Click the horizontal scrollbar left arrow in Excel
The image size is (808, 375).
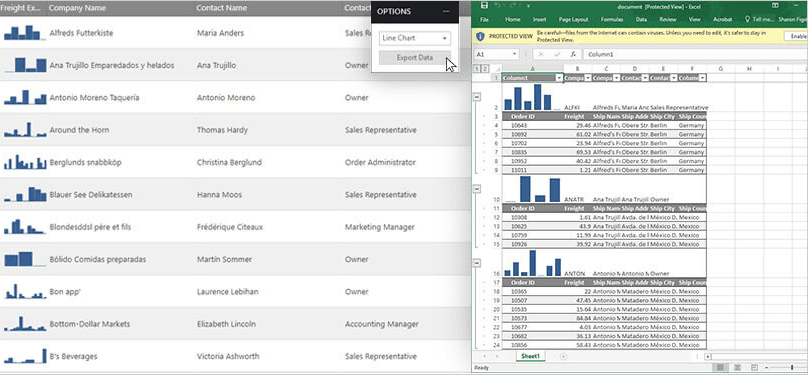709,356
